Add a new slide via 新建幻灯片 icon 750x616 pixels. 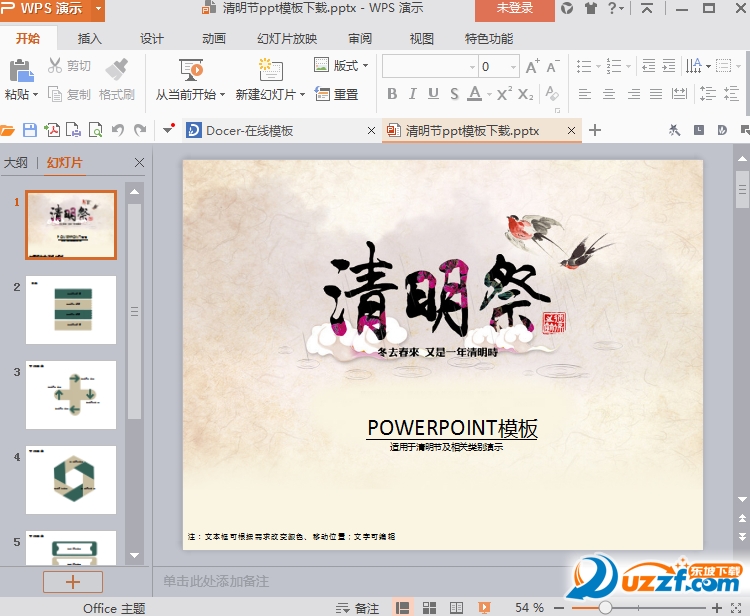click(x=271, y=70)
